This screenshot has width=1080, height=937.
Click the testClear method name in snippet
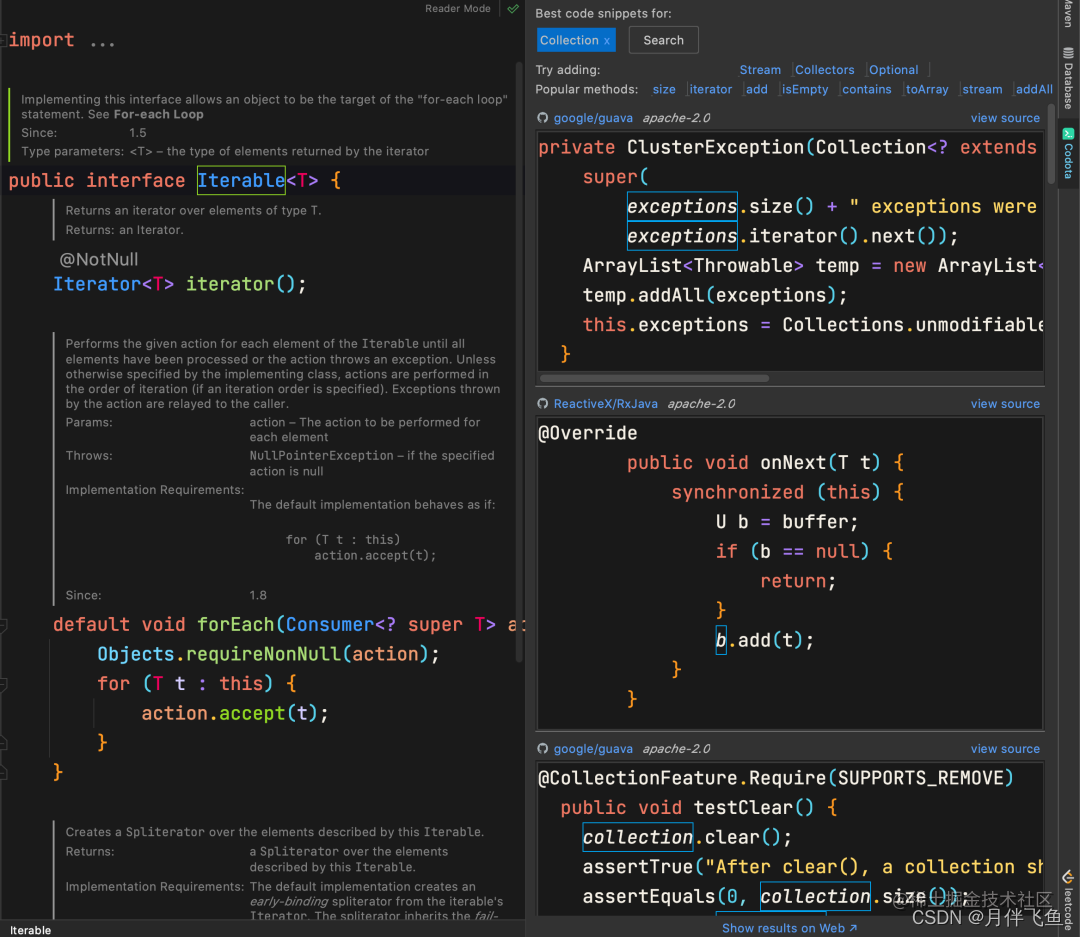742,808
